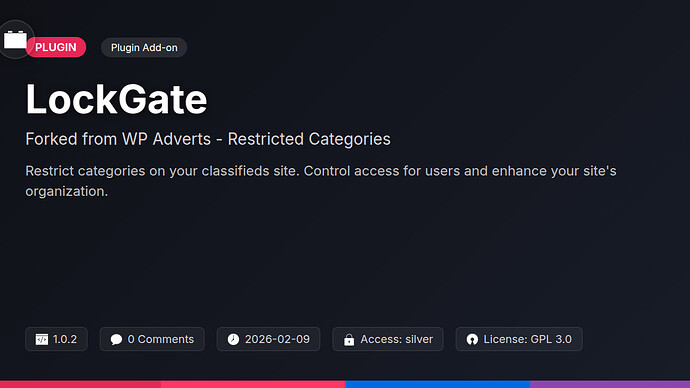Click the License: GPL 3.0 label
The image size is (690, 388).
tap(528, 339)
